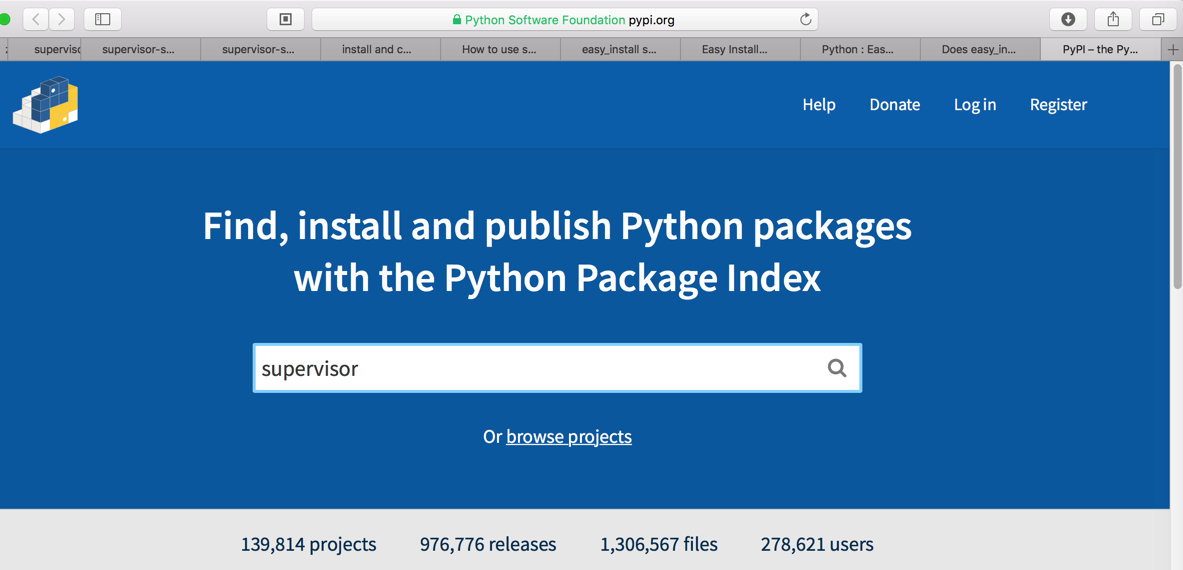Open the Help link

pyautogui.click(x=819, y=104)
